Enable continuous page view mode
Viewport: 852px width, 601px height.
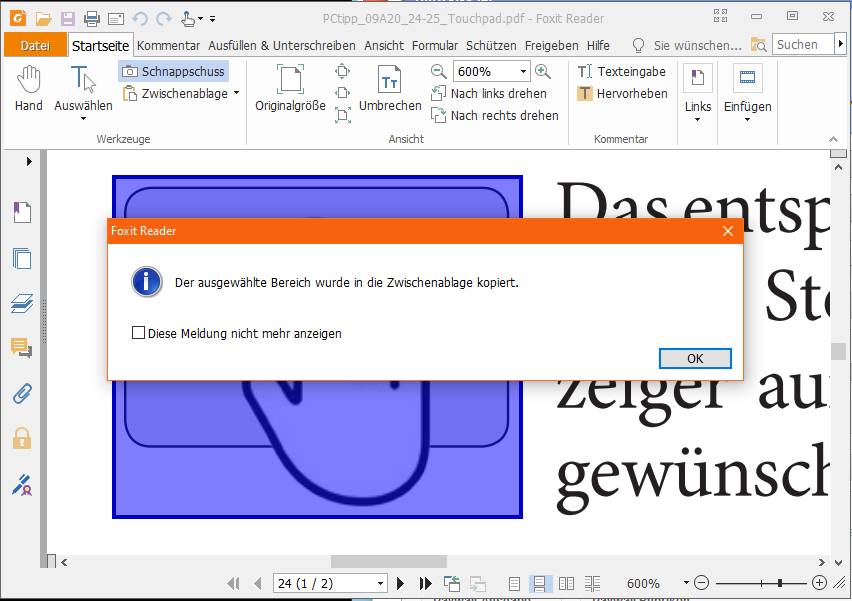click(x=539, y=584)
